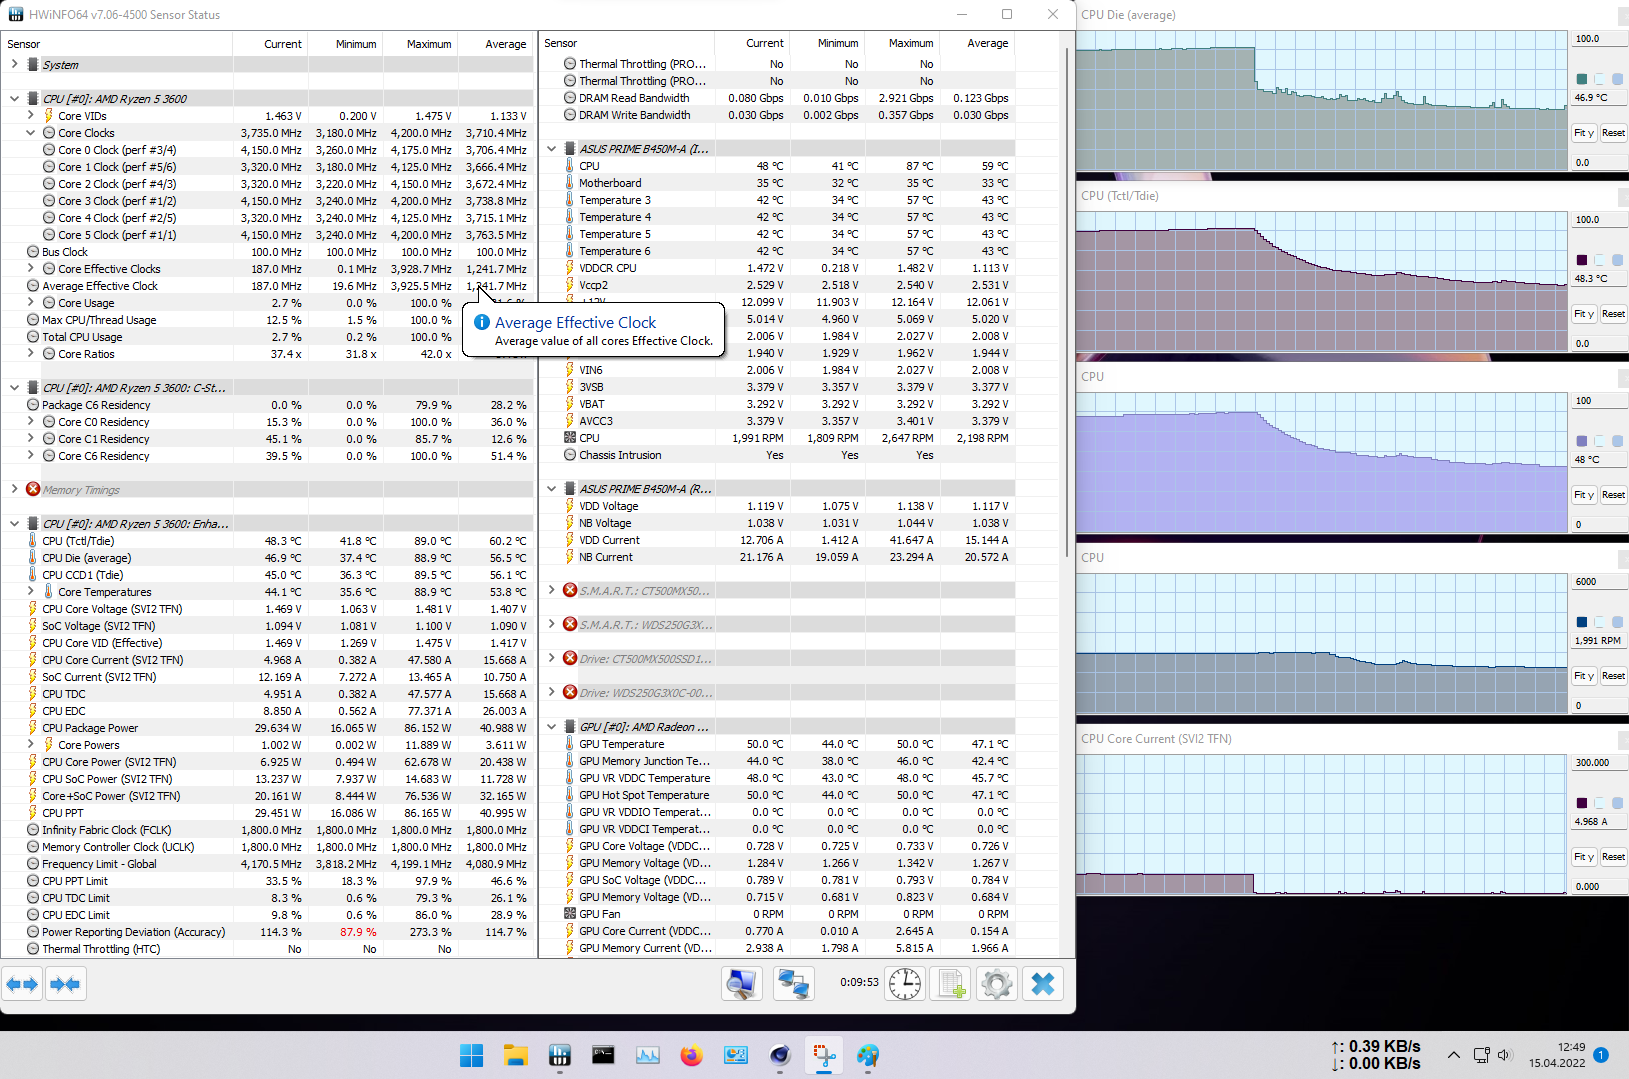1629x1079 pixels.
Task: Click the volume icon in system tray
Action: click(x=1504, y=1055)
